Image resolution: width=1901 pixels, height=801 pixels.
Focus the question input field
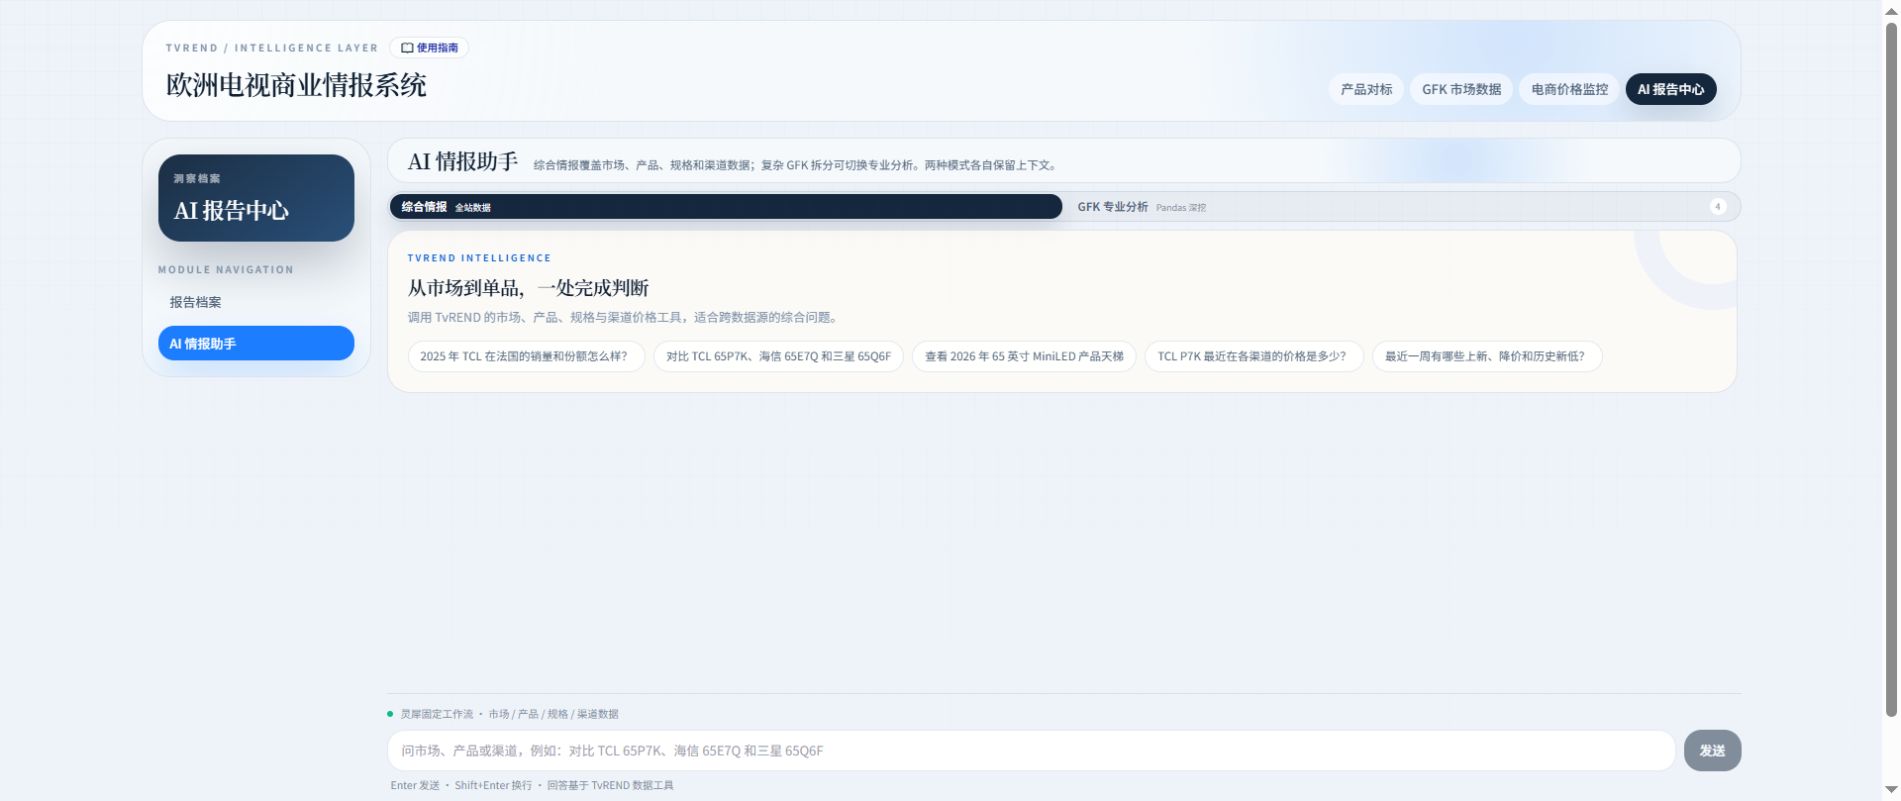(1031, 751)
